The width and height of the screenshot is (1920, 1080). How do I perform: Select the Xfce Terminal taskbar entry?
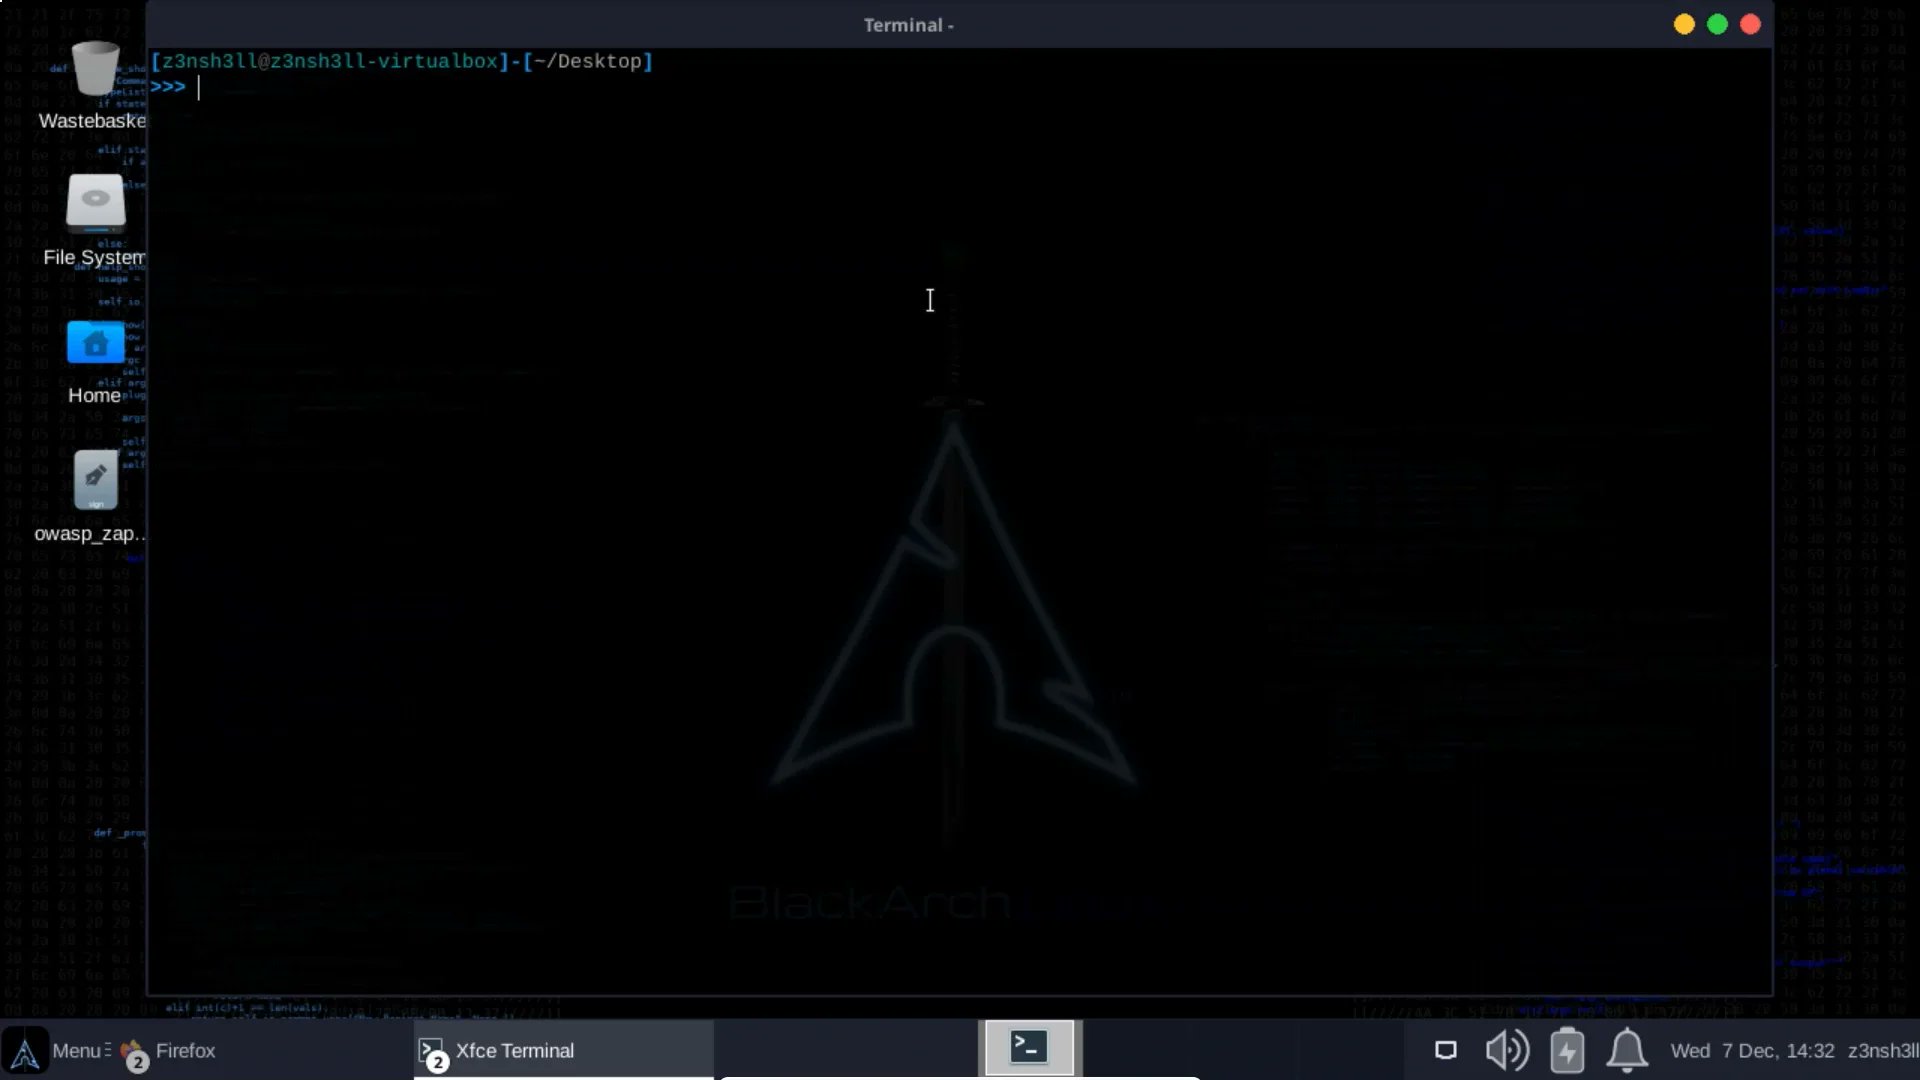pyautogui.click(x=514, y=1051)
